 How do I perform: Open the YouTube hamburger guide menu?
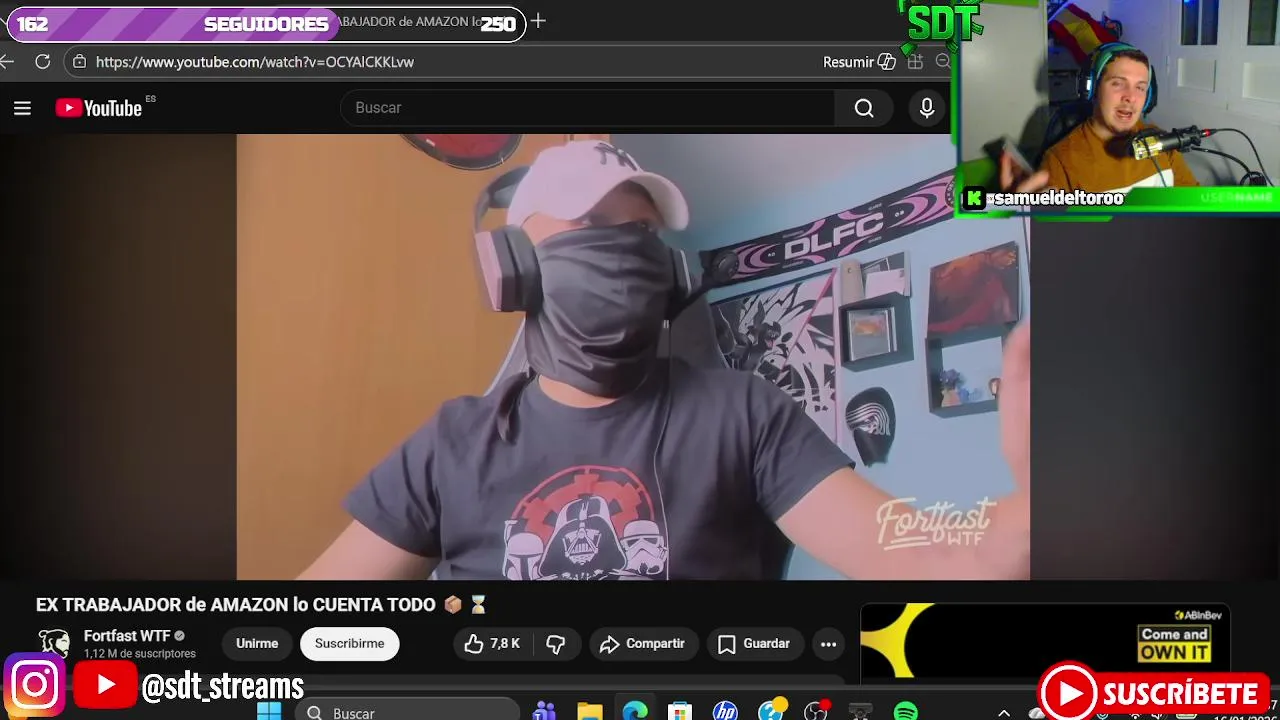click(22, 108)
